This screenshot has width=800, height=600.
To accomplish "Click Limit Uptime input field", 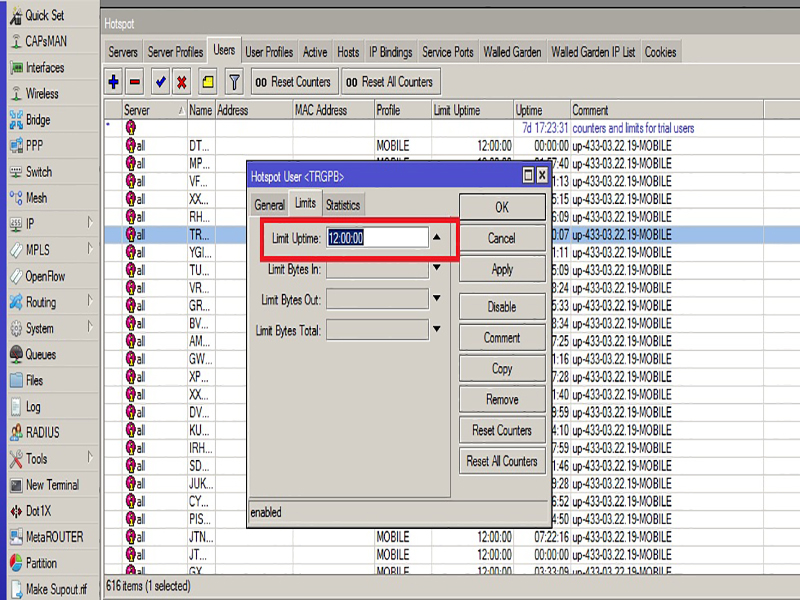I will tap(378, 238).
